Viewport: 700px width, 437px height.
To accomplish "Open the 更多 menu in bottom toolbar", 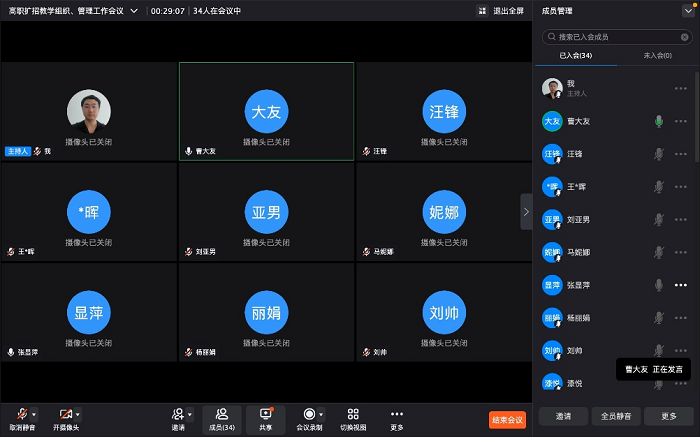I will (x=397, y=414).
